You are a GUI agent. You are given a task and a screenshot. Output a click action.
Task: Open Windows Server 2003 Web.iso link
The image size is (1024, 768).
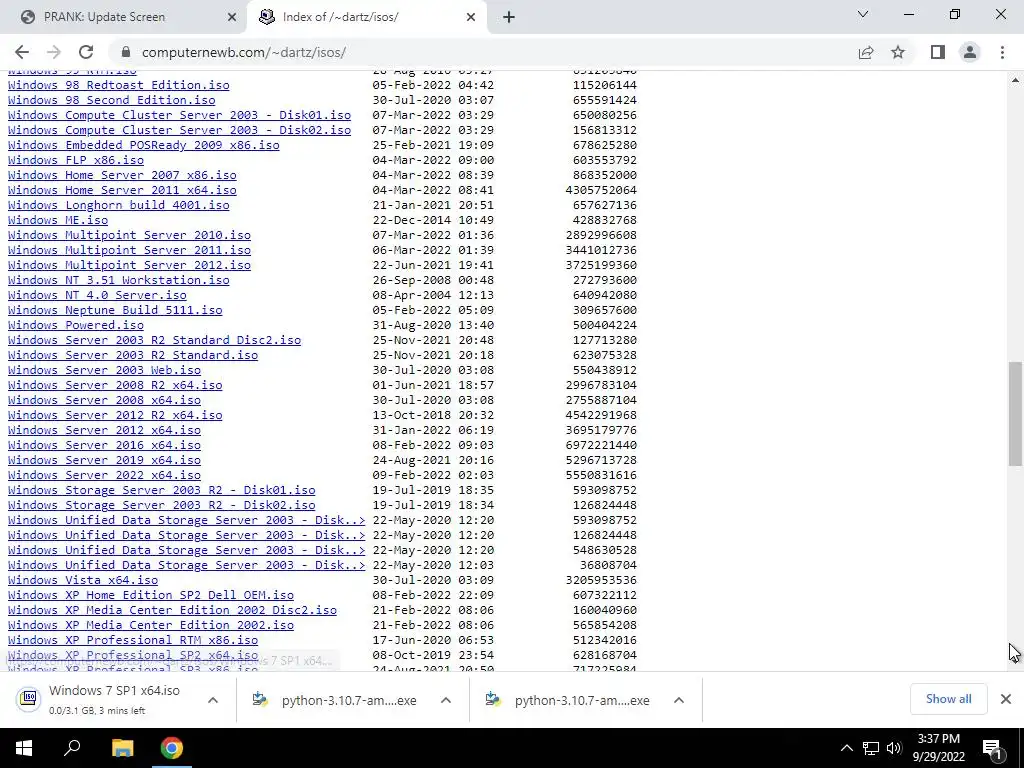104,370
